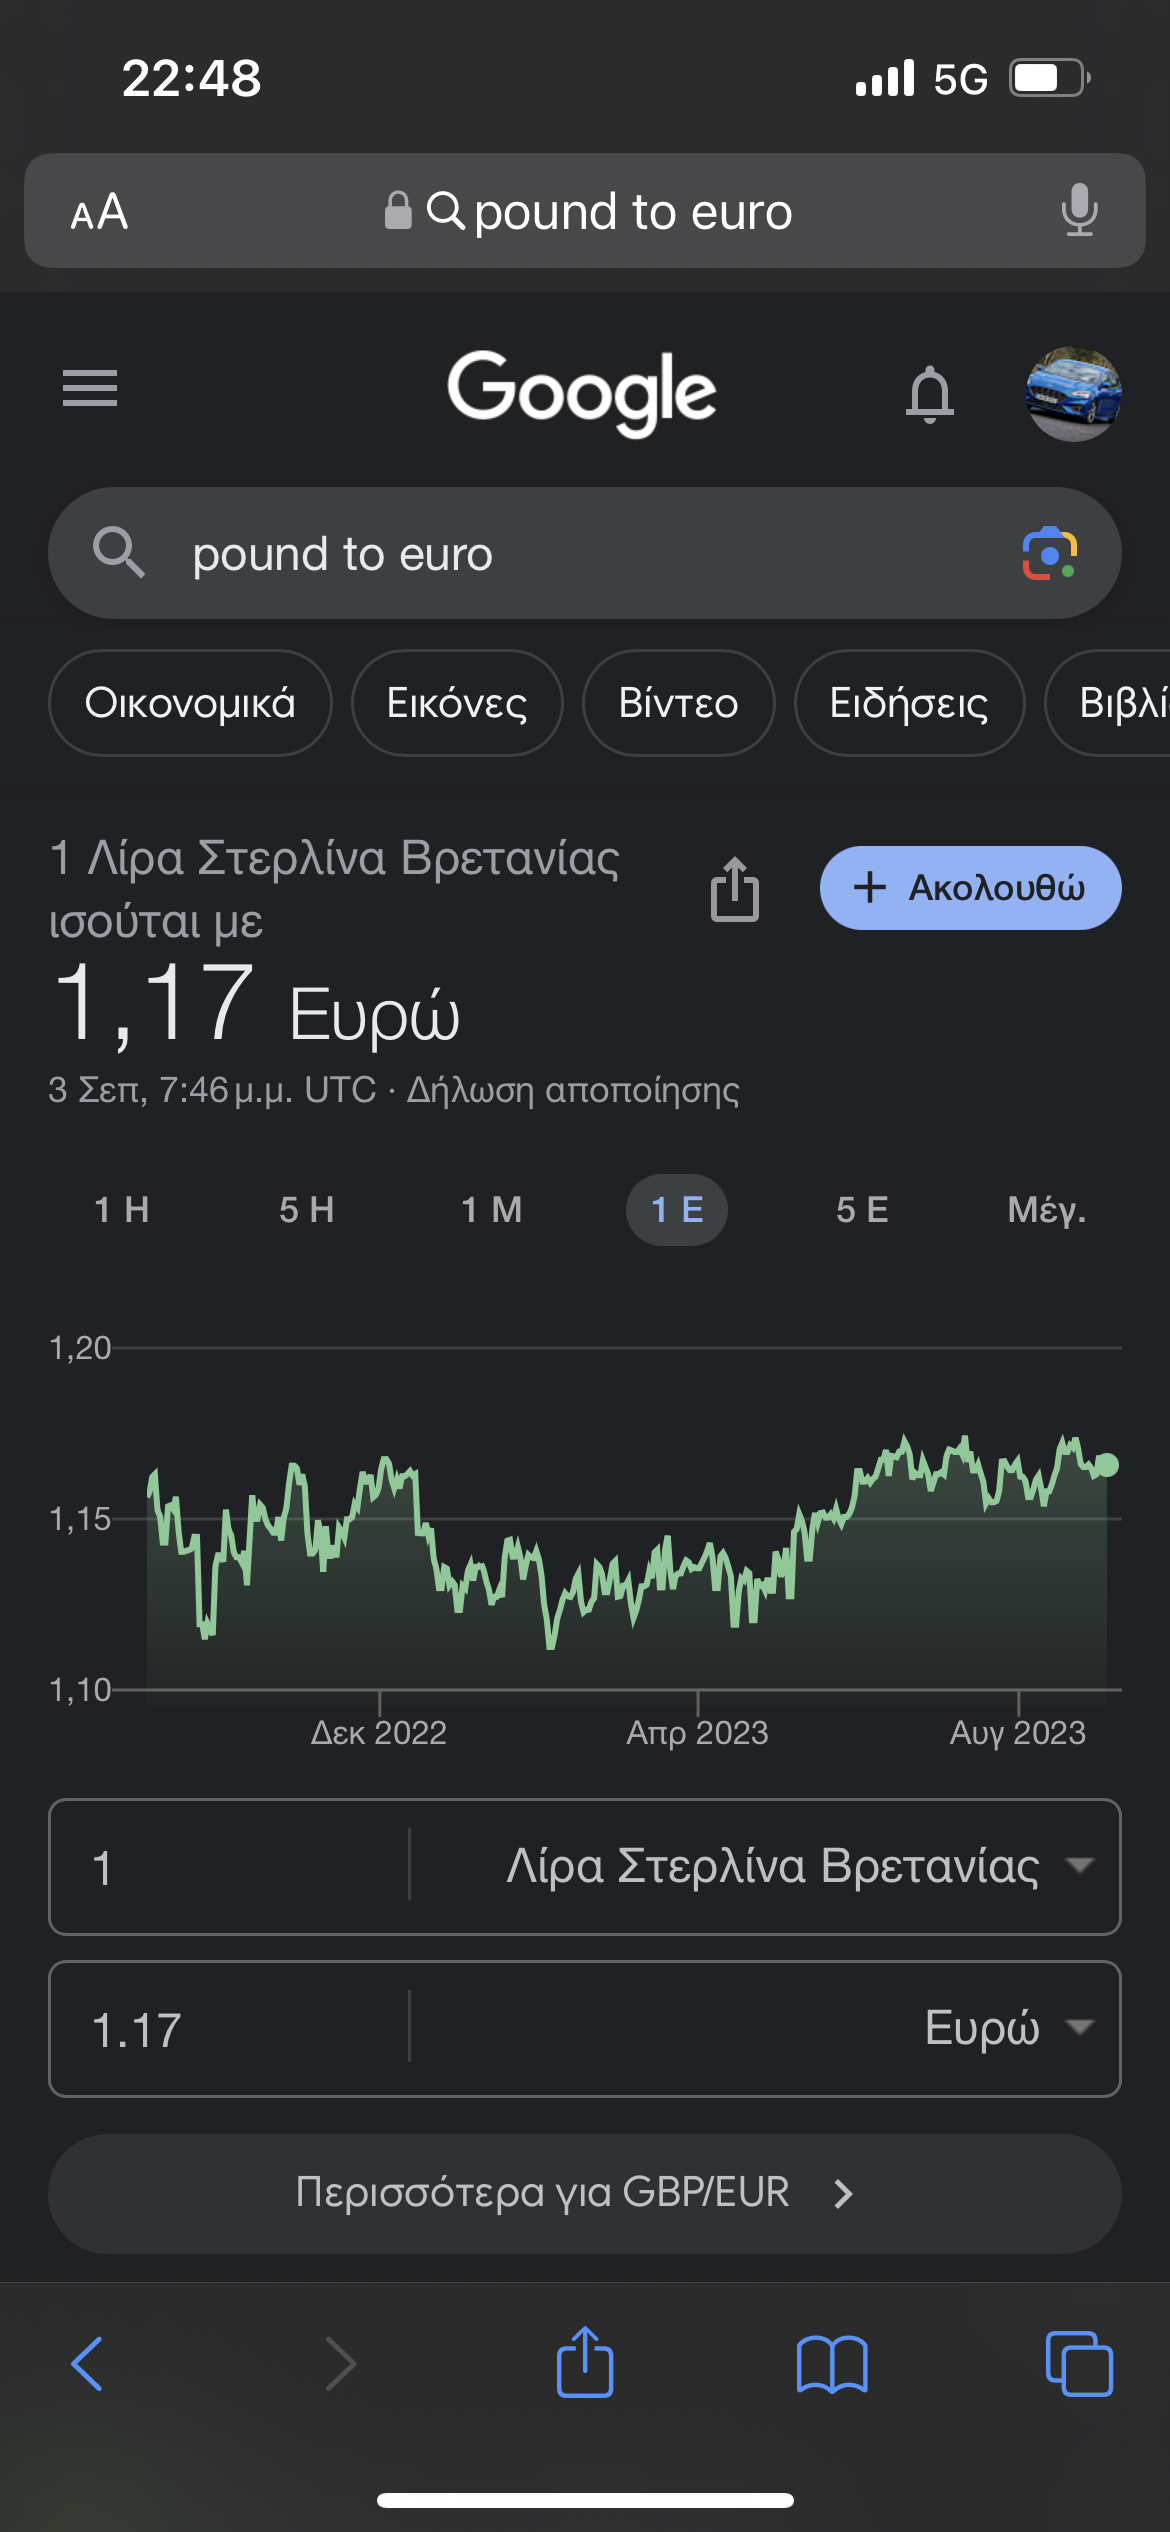Tap the voice dictation microphone in address bar
Image resolution: width=1170 pixels, height=2532 pixels.
pyautogui.click(x=1079, y=210)
